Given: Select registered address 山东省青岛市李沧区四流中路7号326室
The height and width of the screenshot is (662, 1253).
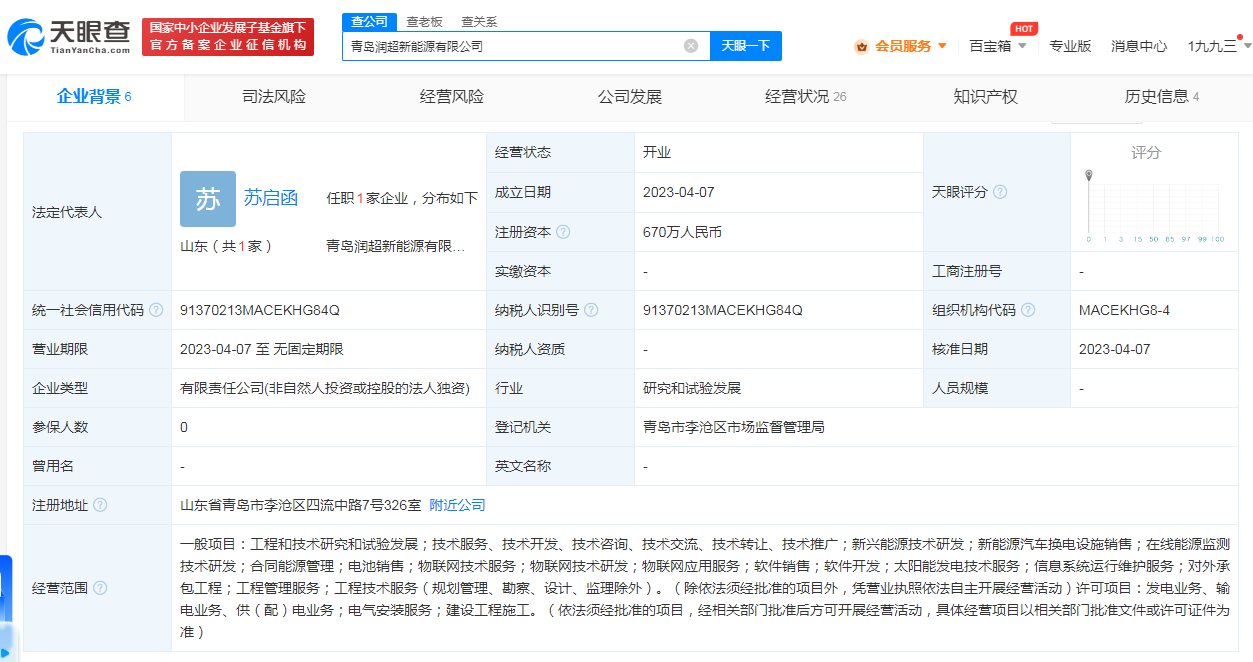Looking at the screenshot, I should click(300, 505).
